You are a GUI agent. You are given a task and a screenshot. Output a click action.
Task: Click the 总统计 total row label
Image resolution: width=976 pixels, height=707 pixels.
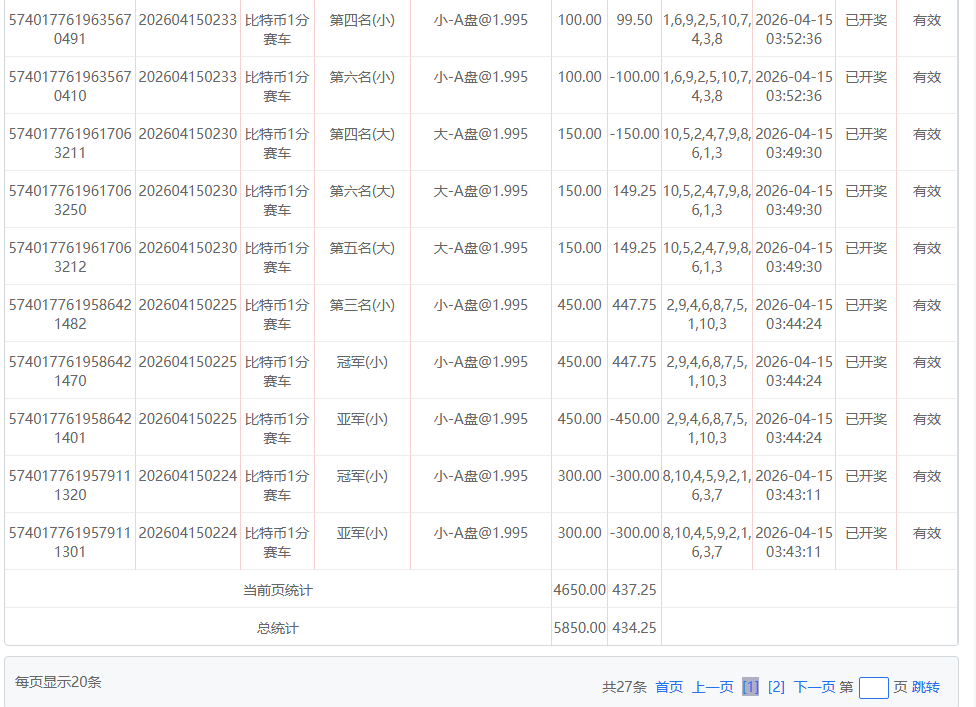tap(278, 628)
